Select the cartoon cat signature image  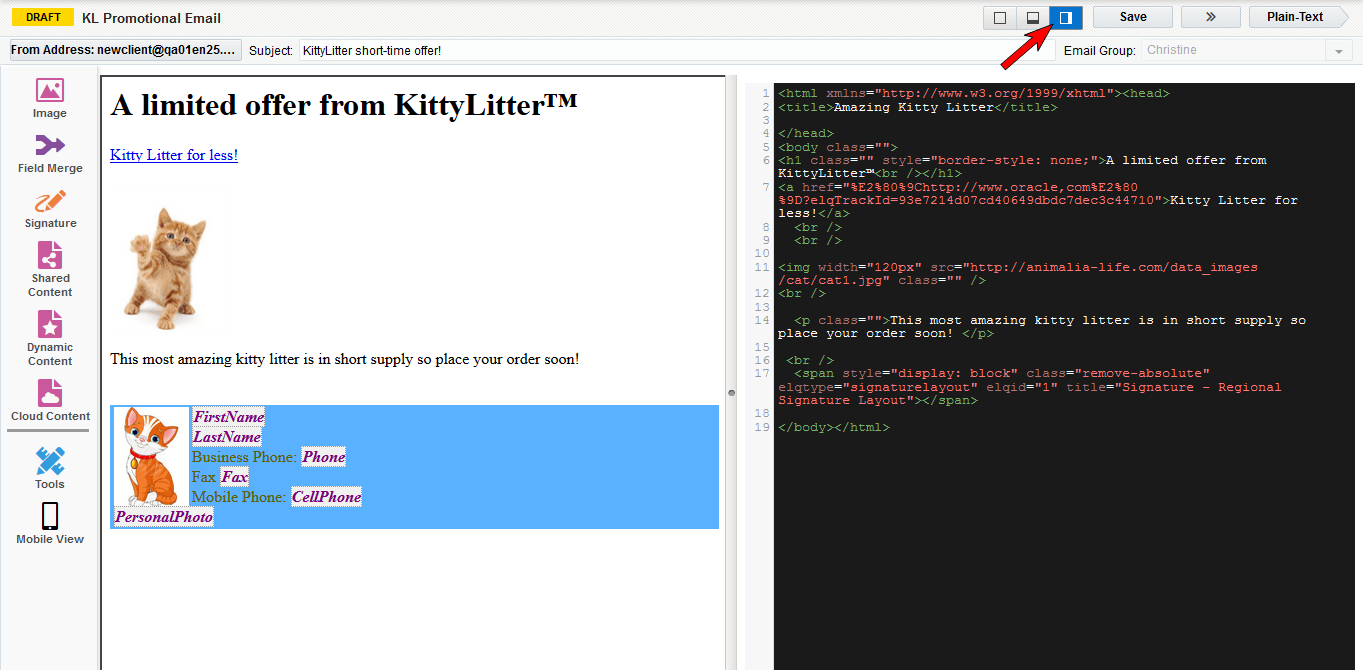151,457
